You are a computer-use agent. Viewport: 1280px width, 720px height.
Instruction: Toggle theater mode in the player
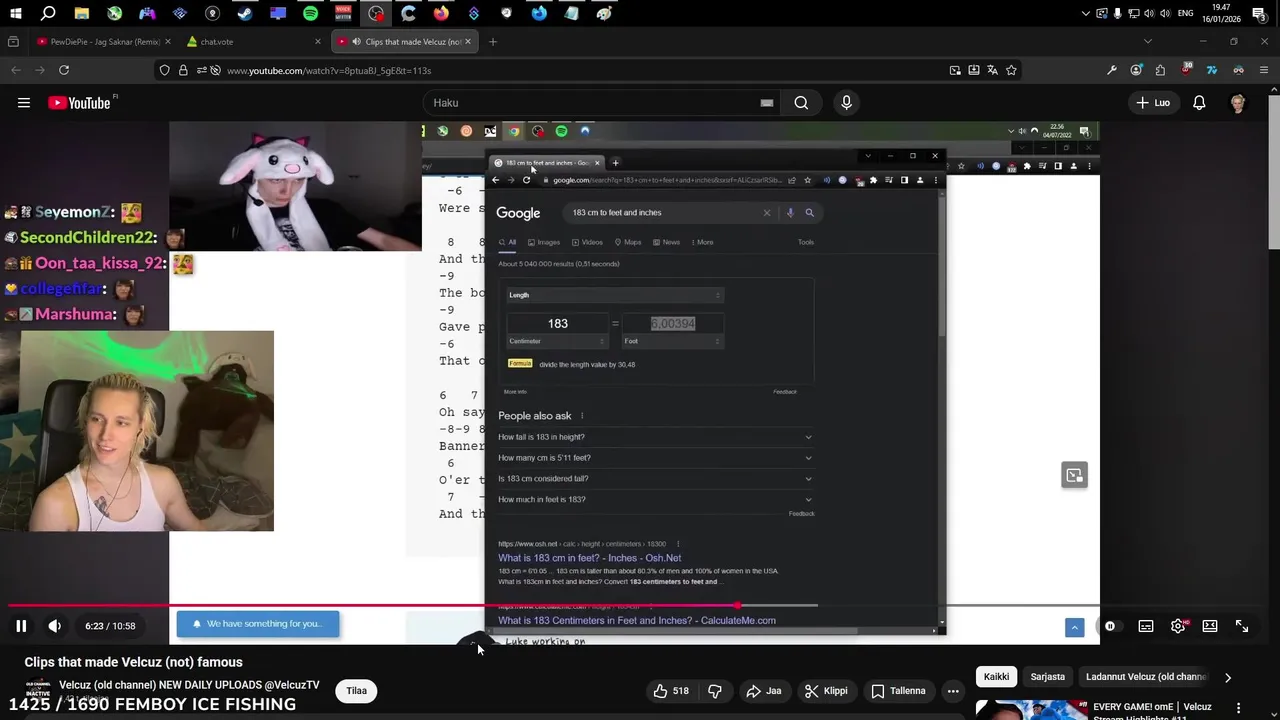(x=1210, y=626)
